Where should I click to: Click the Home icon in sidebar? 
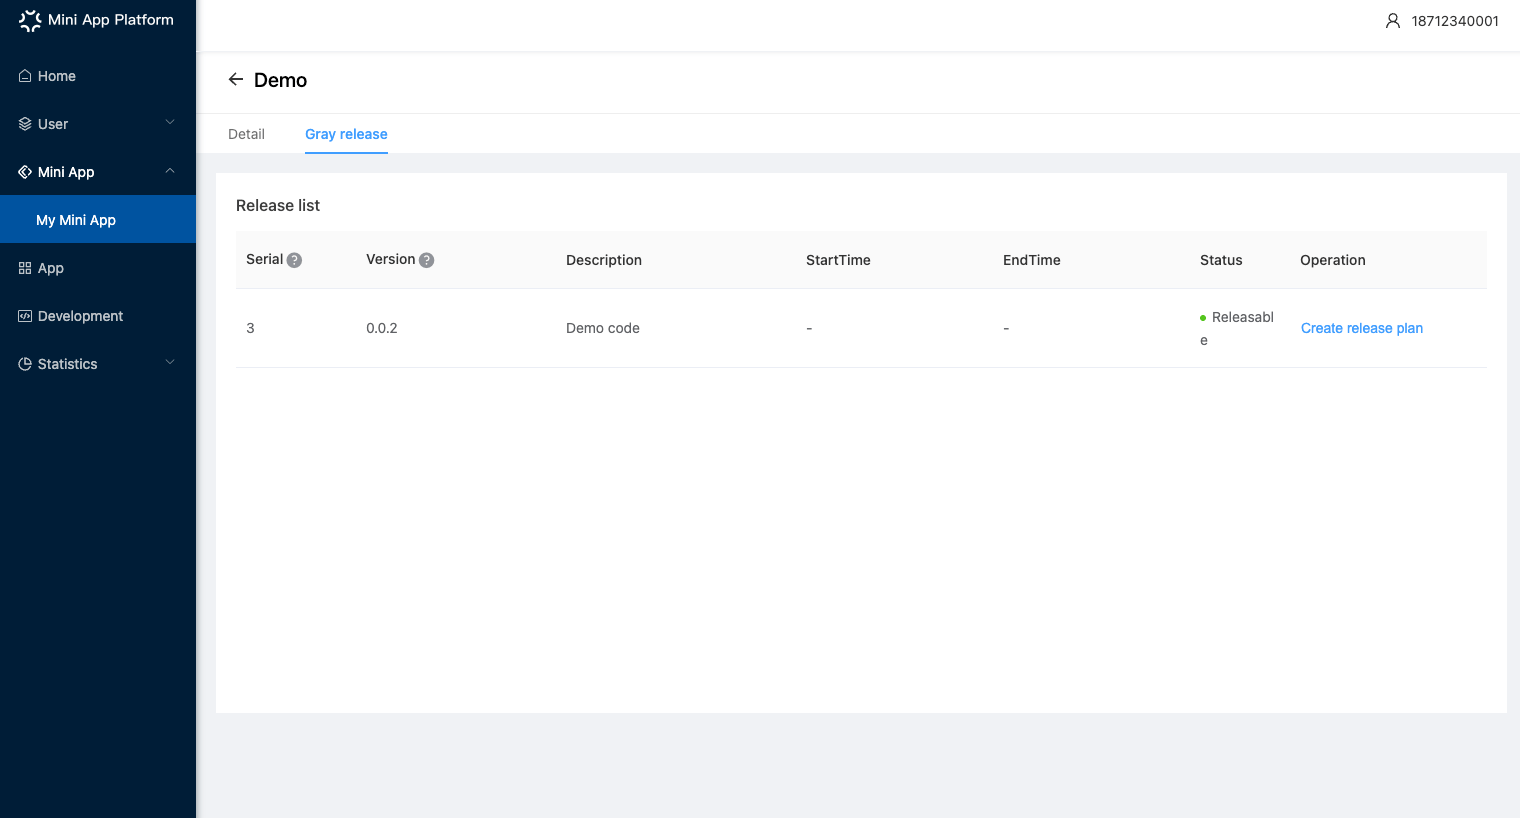pyautogui.click(x=25, y=76)
